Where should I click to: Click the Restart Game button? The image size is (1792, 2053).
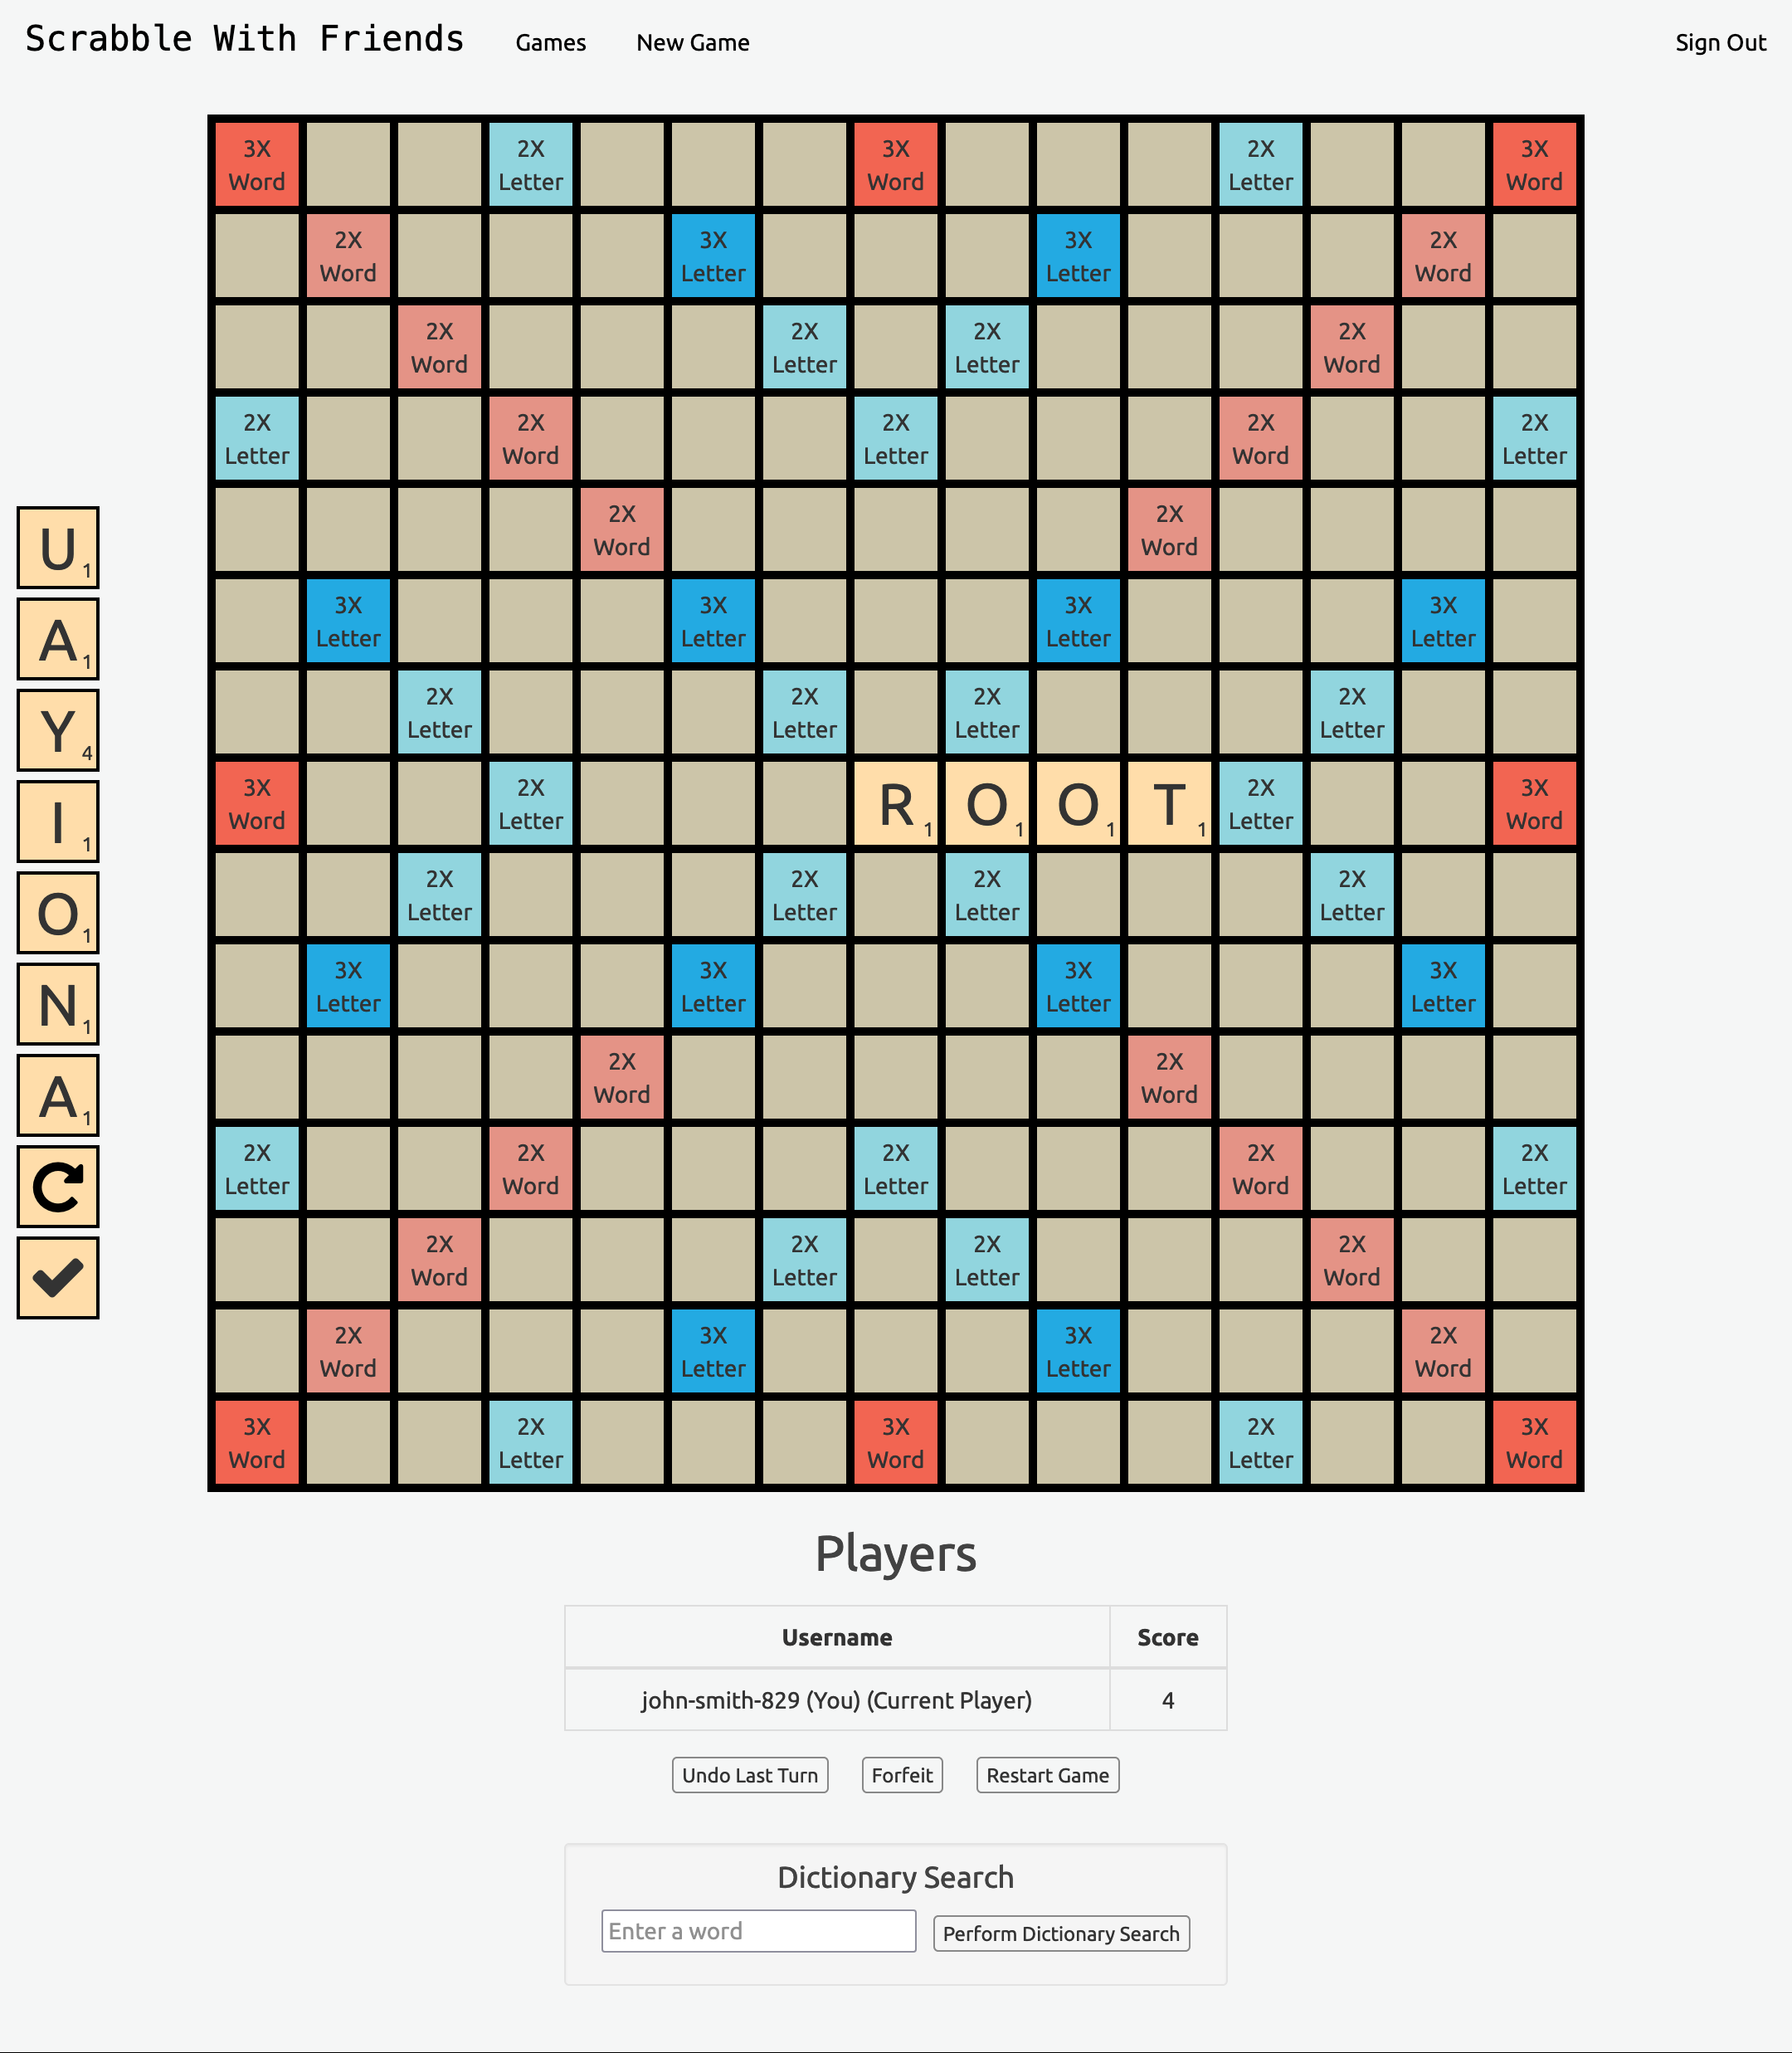point(1047,1776)
